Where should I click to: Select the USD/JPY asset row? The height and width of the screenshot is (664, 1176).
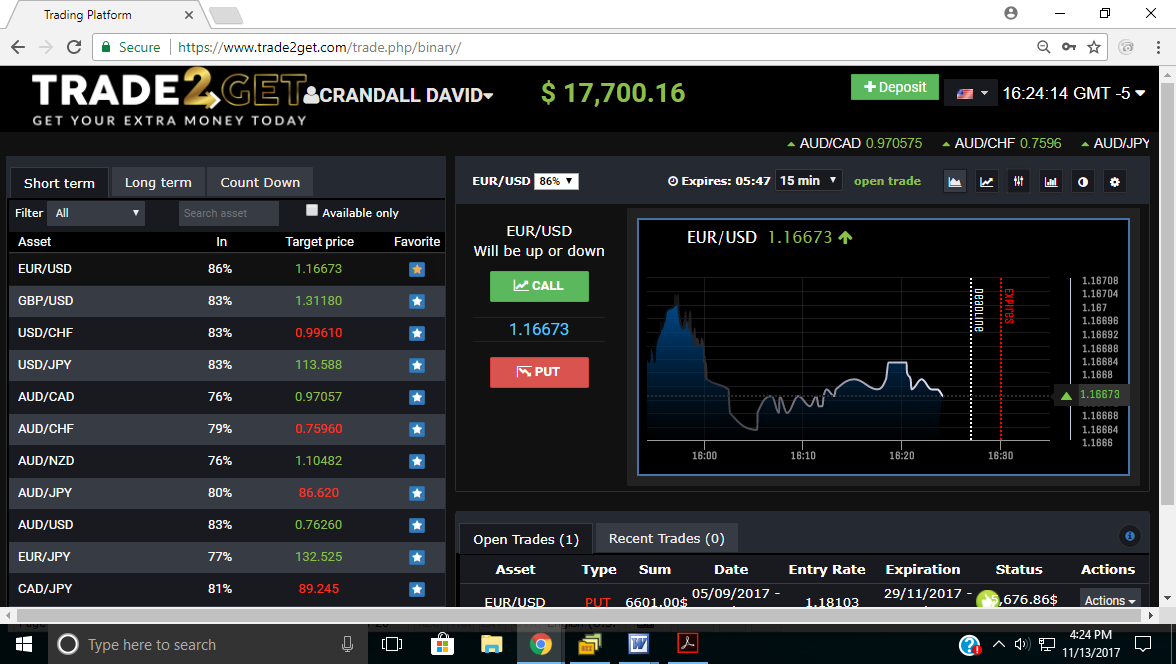[x=226, y=365]
